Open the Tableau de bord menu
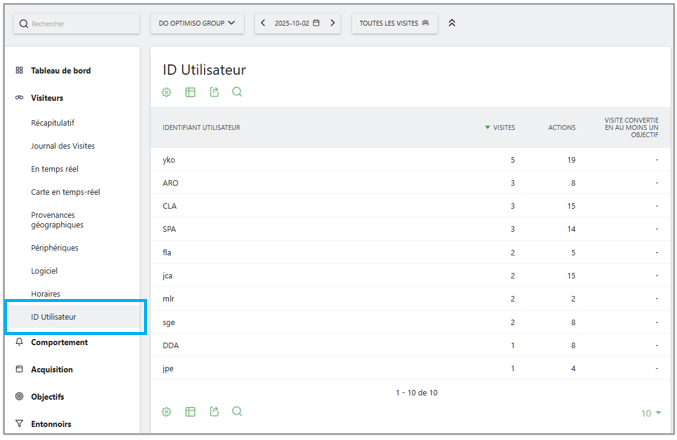The image size is (677, 440). 61,71
